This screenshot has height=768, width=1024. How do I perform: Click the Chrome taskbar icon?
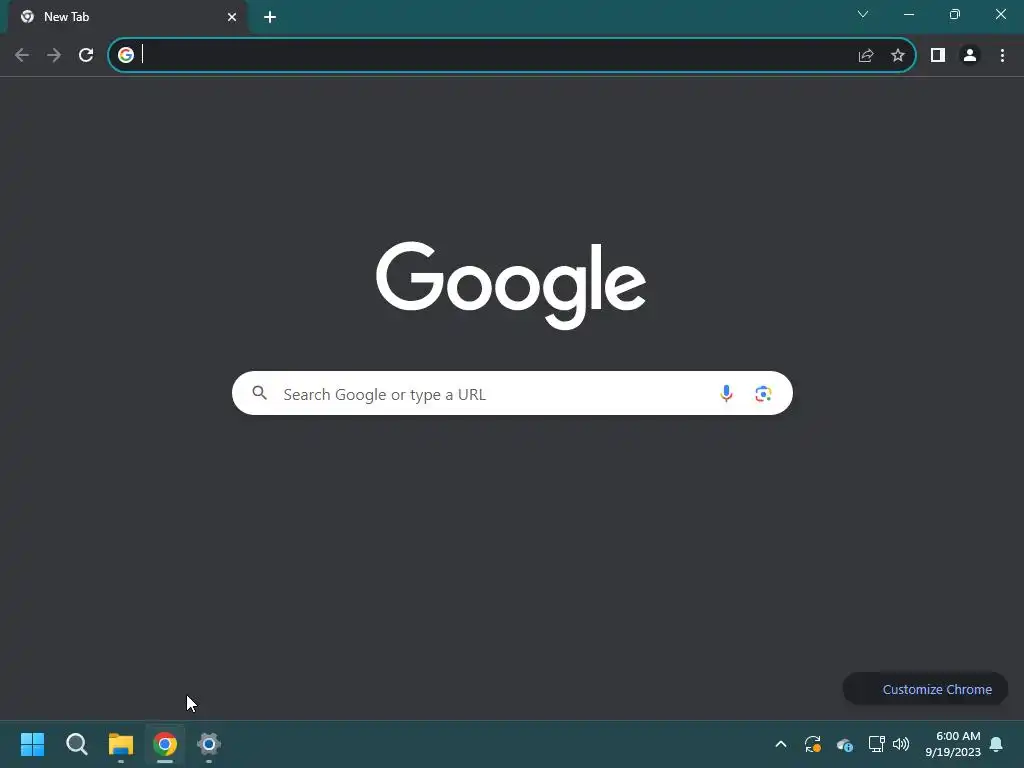[x=165, y=744]
